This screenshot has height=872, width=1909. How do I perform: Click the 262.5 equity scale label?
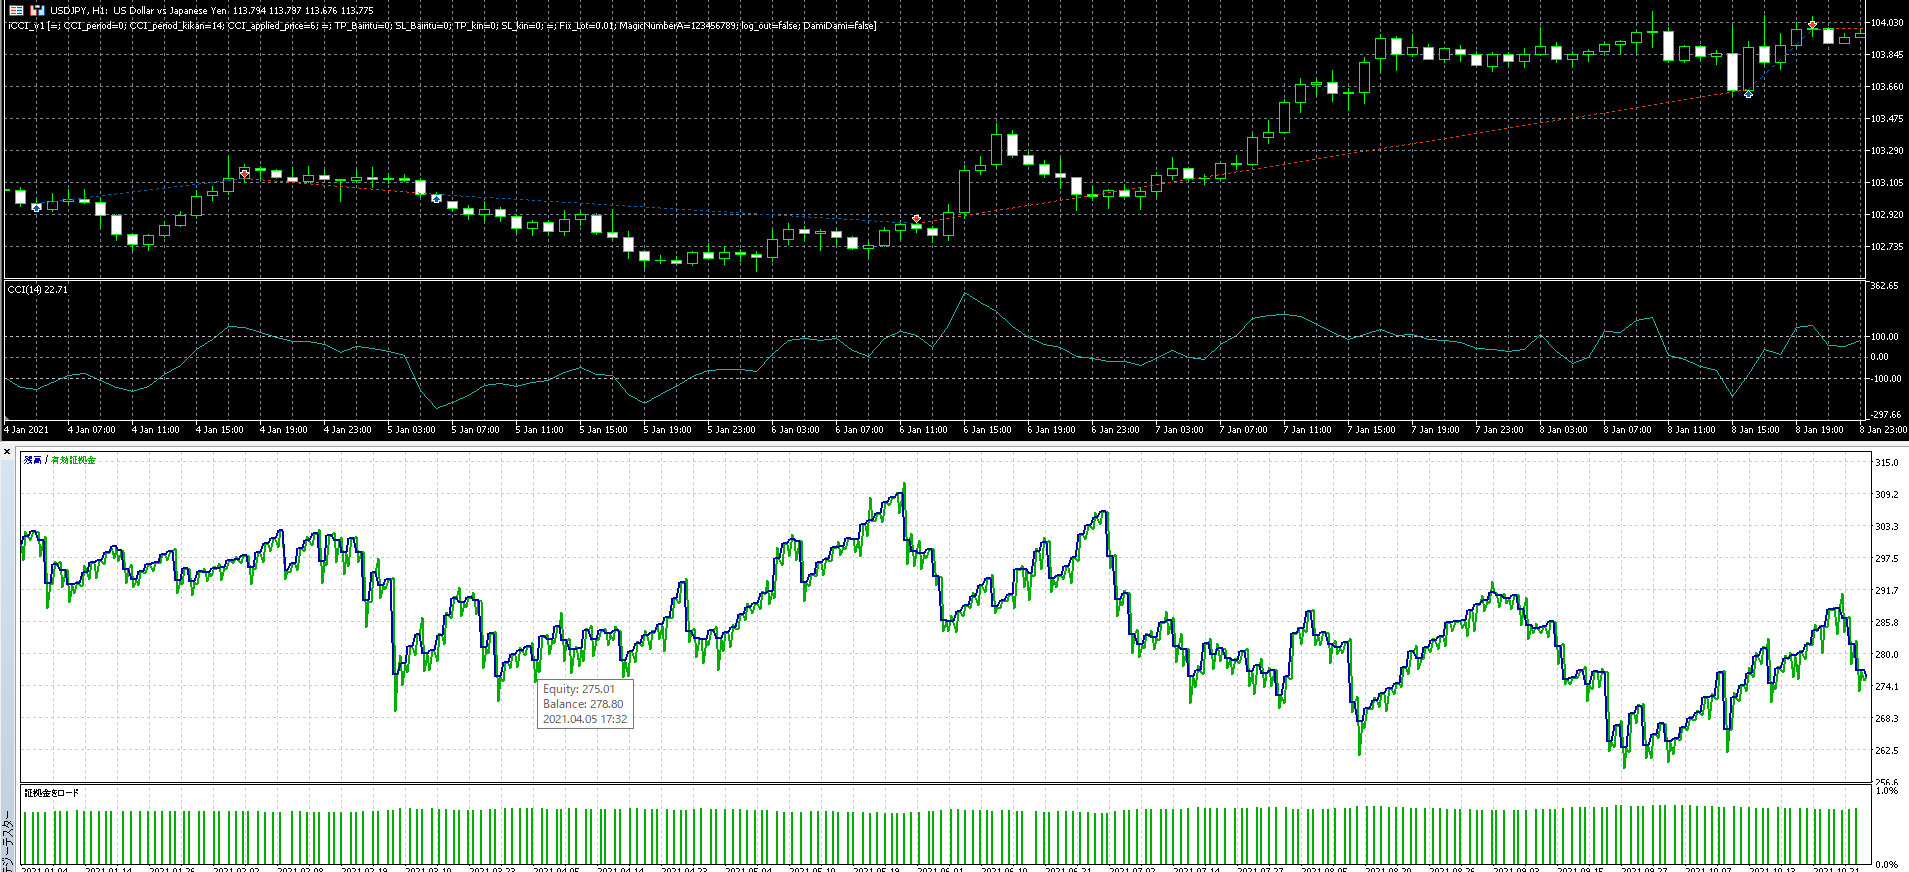click(1886, 751)
